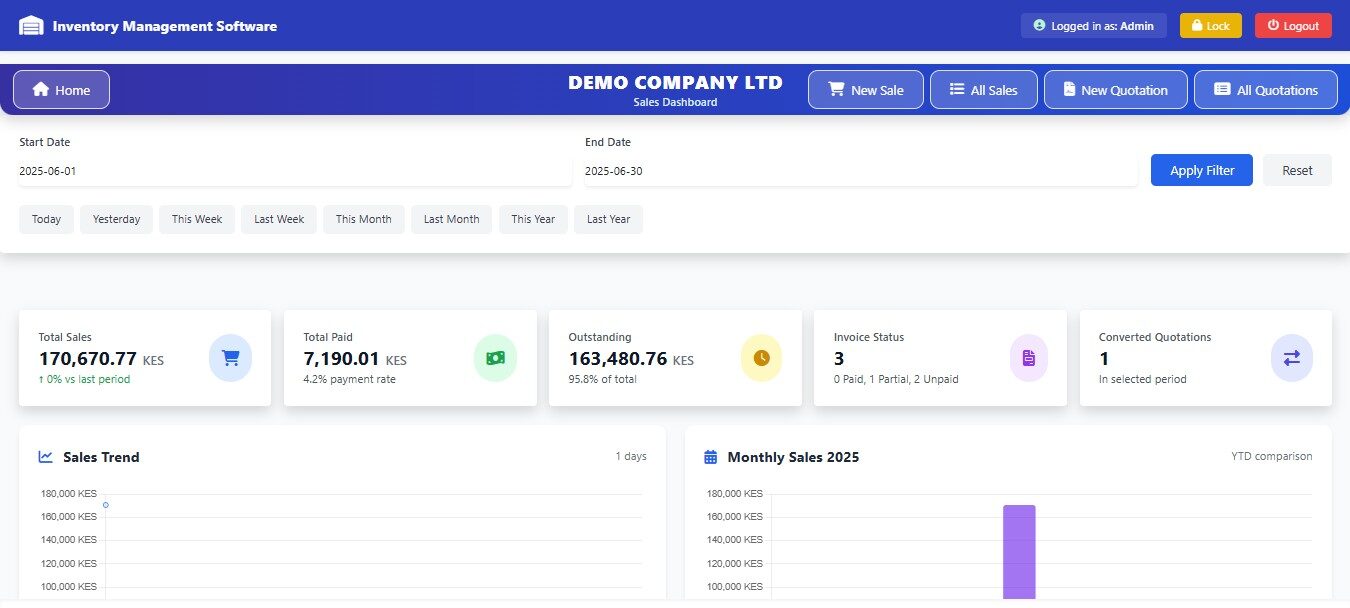Click the chart icon beside Sales Trend heading
The width and height of the screenshot is (1350, 608).
click(45, 456)
